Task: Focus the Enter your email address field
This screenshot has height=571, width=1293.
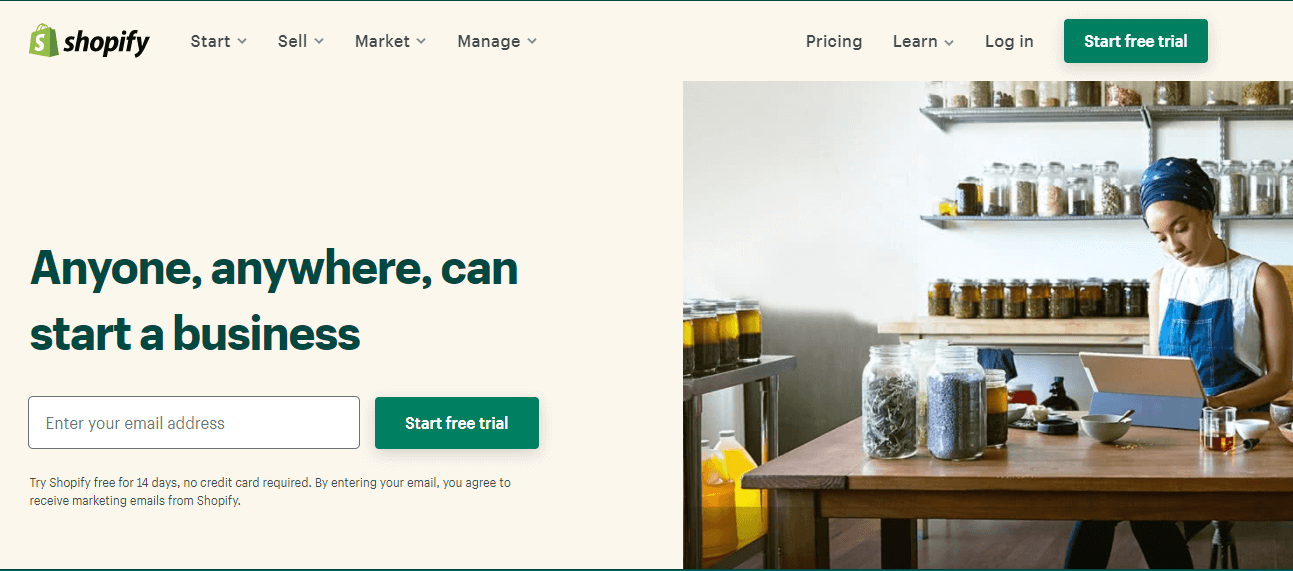Action: coord(194,423)
